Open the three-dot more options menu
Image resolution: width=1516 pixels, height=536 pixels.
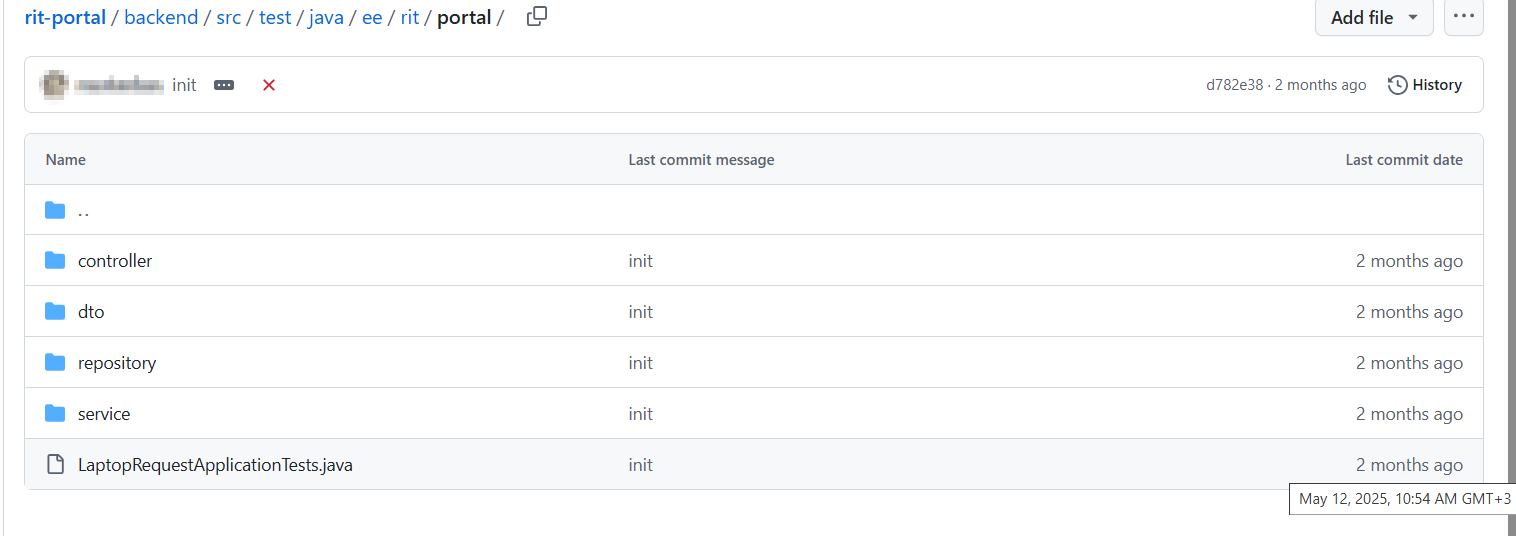click(x=1464, y=17)
